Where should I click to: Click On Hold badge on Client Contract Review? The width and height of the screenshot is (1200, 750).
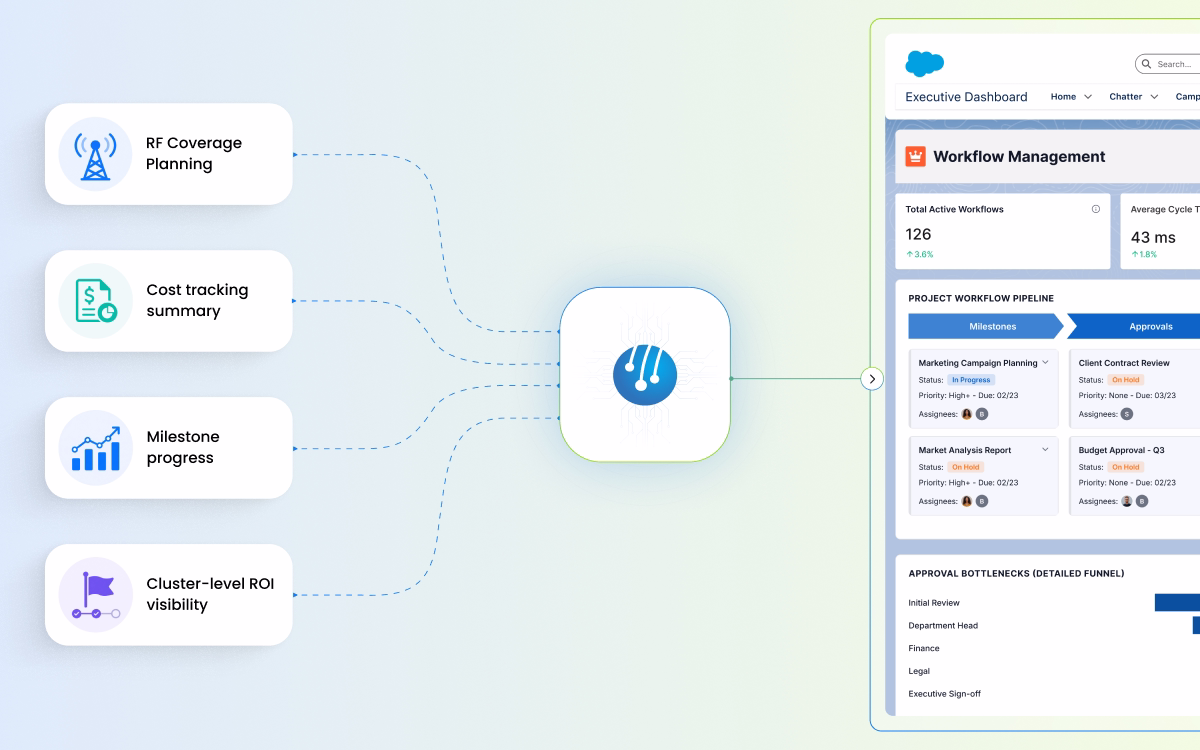click(x=1125, y=380)
